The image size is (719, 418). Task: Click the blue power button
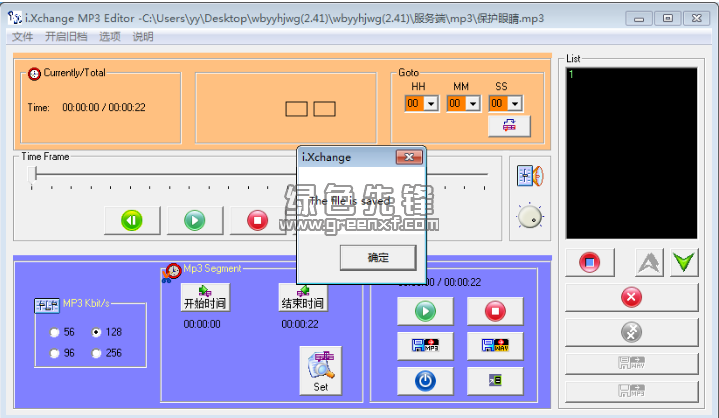[425, 381]
